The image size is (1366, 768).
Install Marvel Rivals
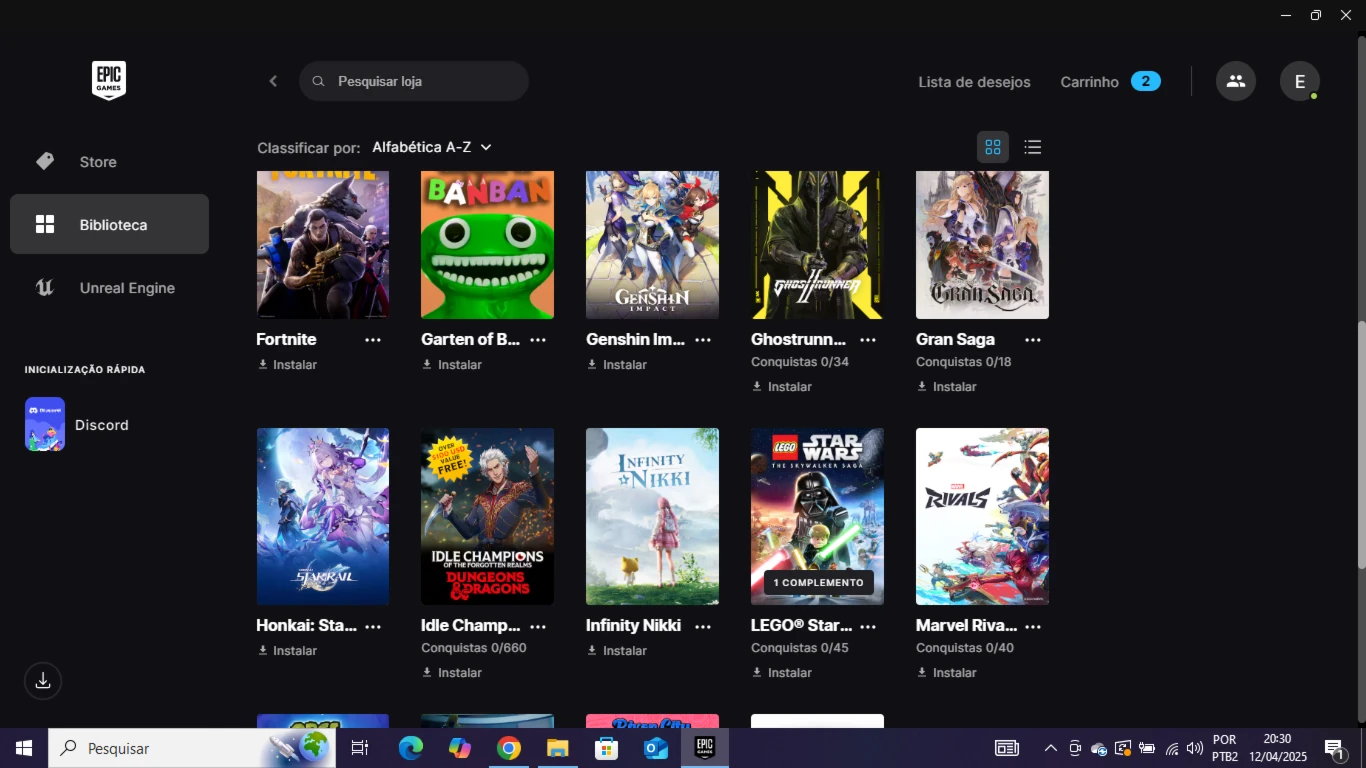(x=947, y=673)
